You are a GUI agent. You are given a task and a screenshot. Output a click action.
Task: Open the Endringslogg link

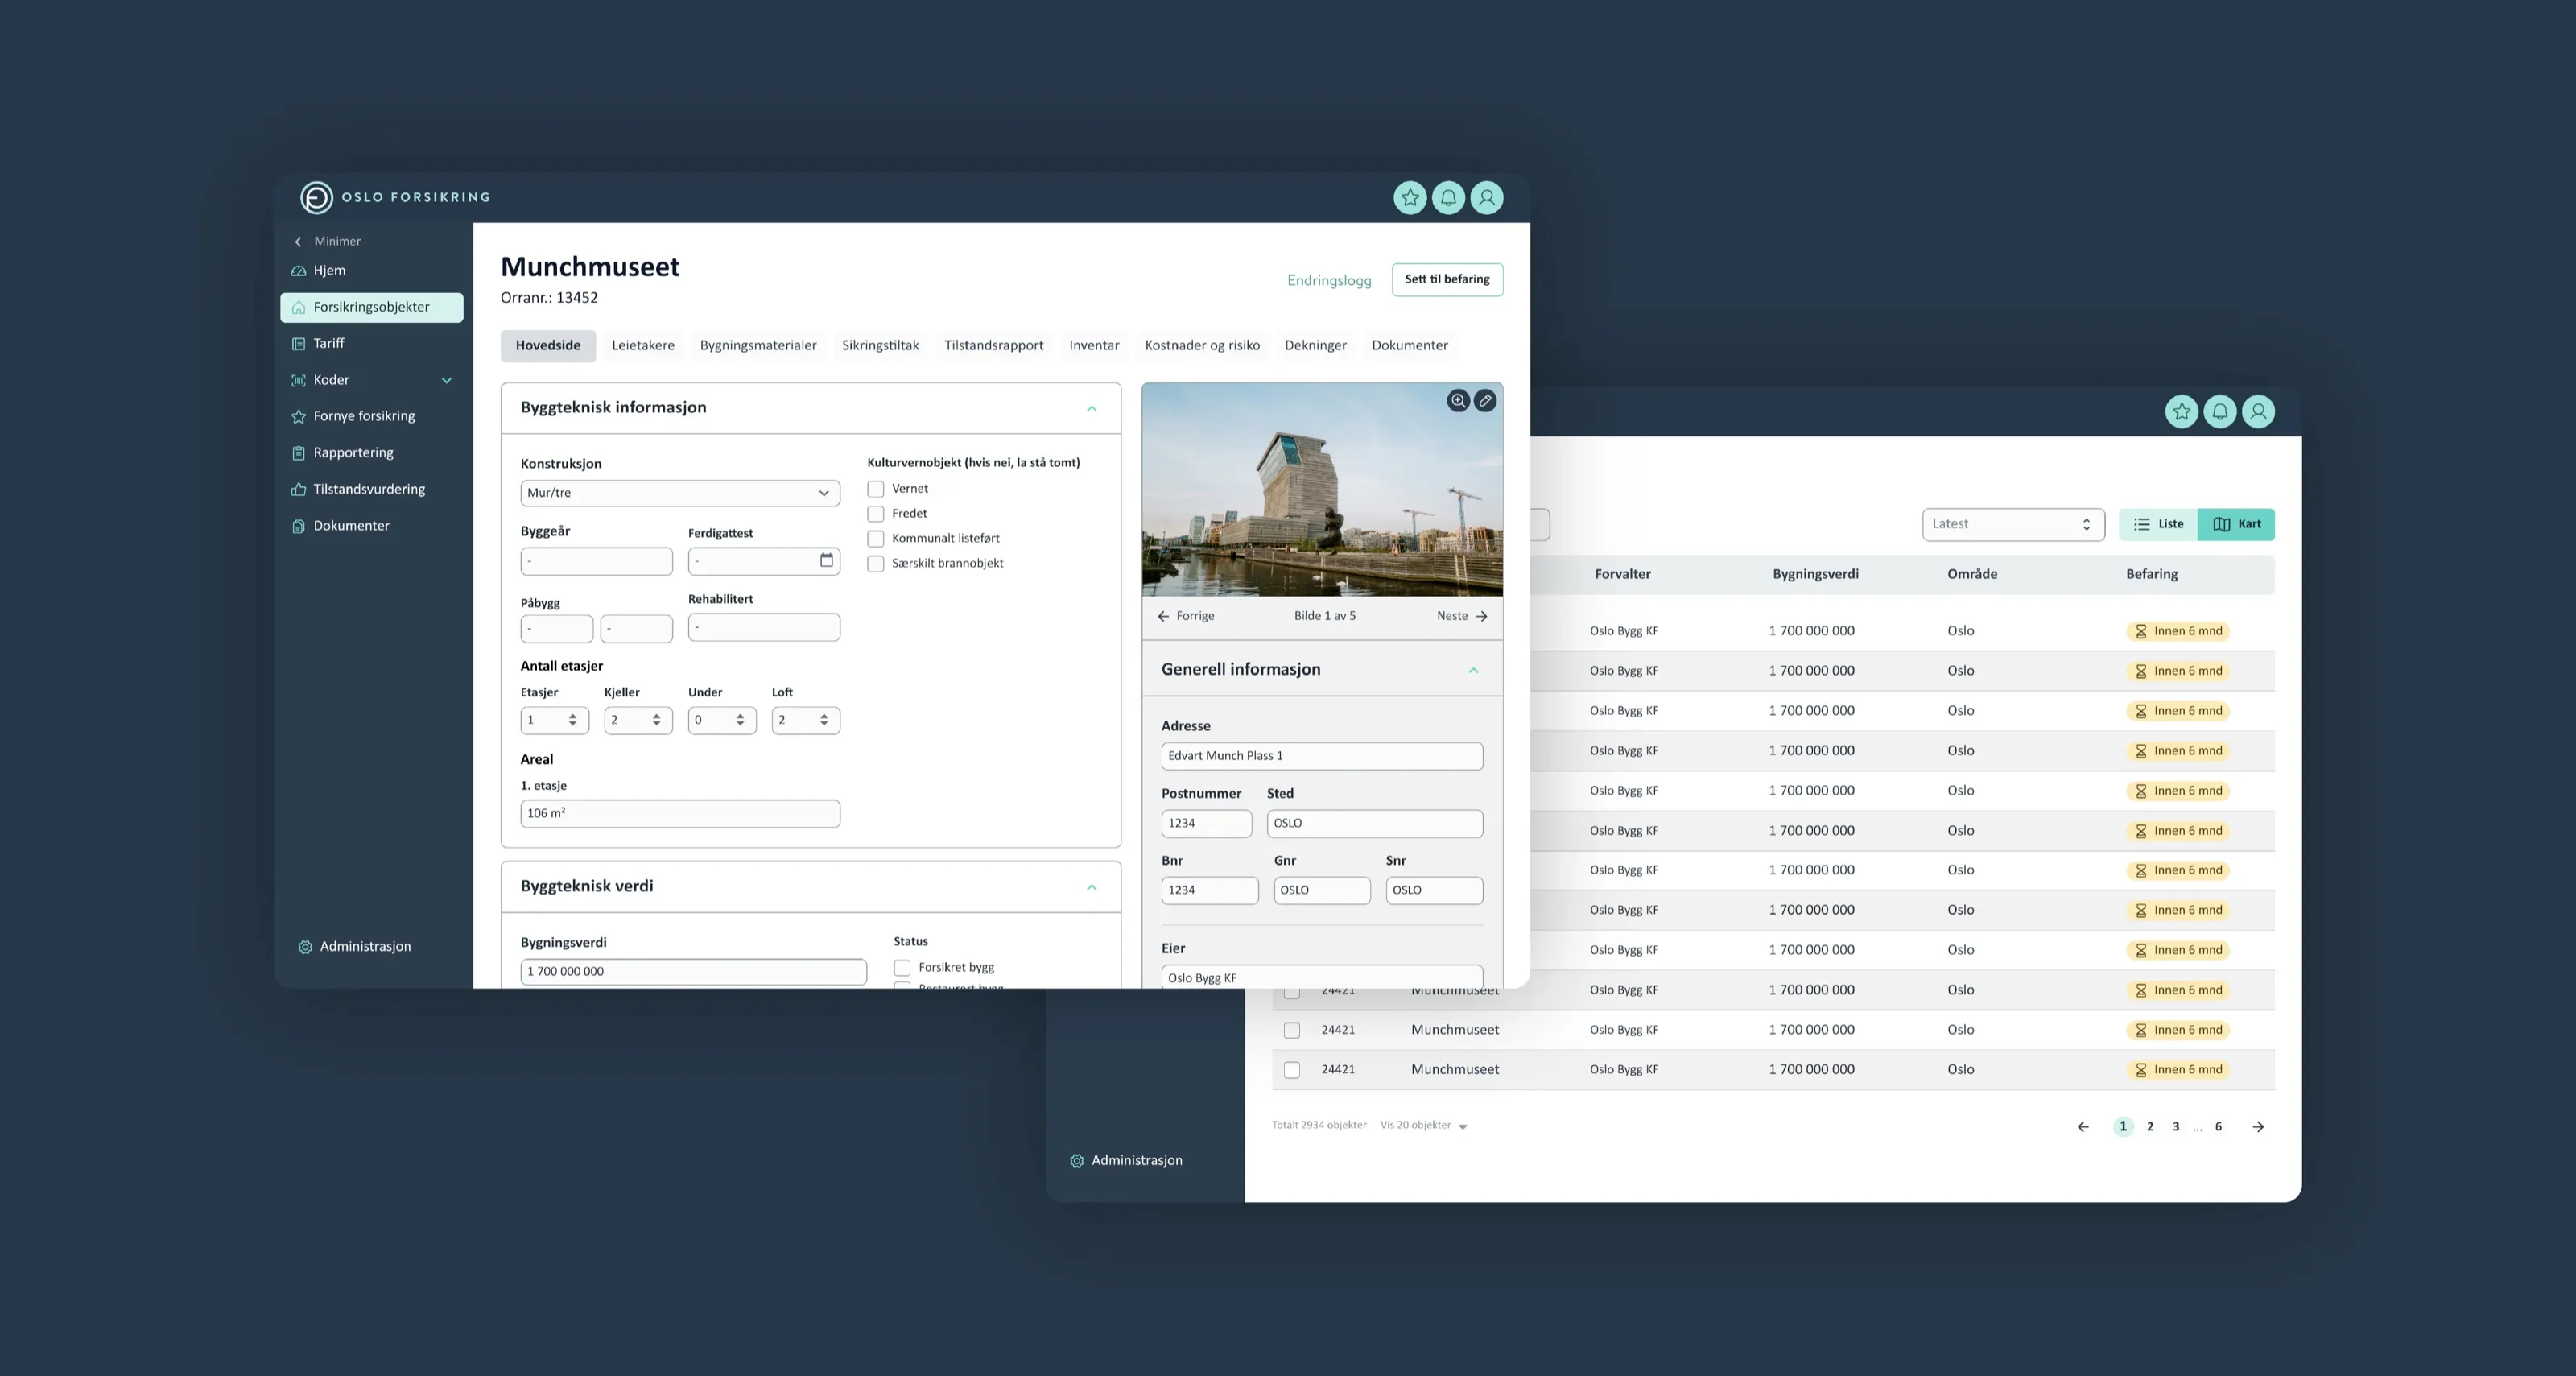(x=1329, y=281)
